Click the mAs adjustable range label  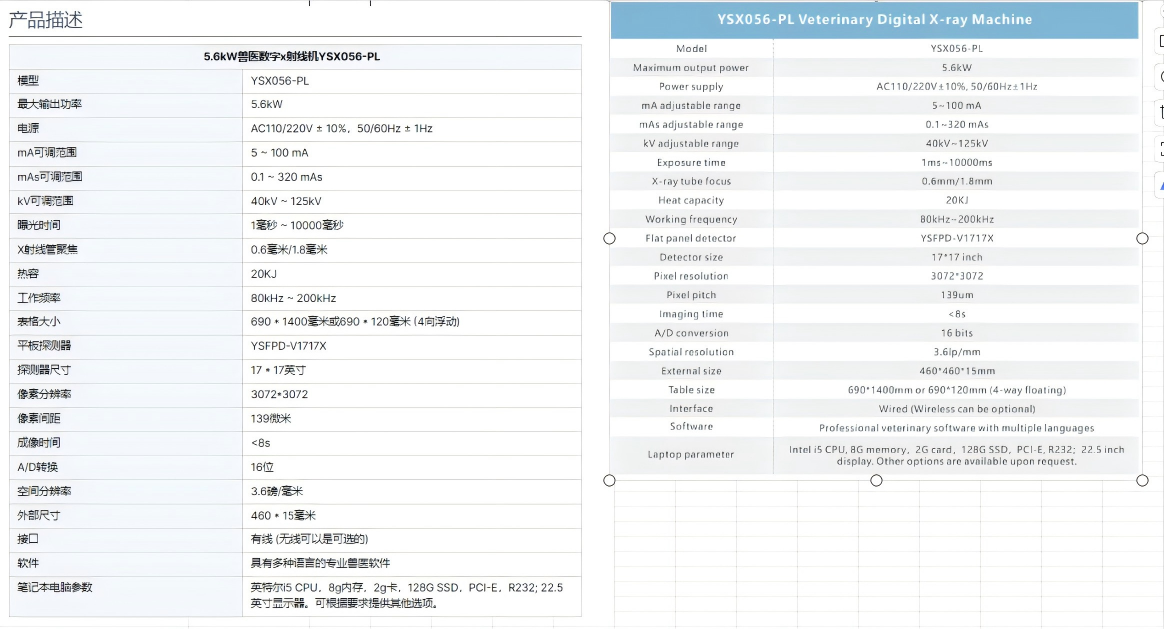point(691,124)
